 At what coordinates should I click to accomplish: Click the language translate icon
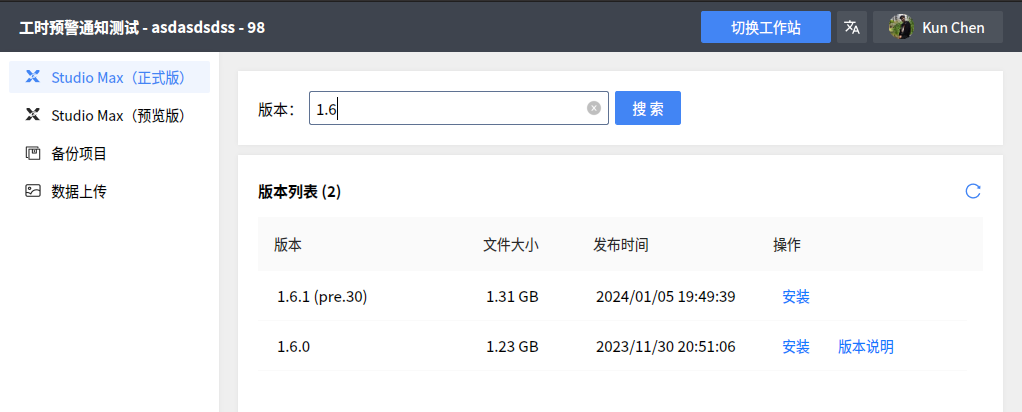pyautogui.click(x=852, y=27)
